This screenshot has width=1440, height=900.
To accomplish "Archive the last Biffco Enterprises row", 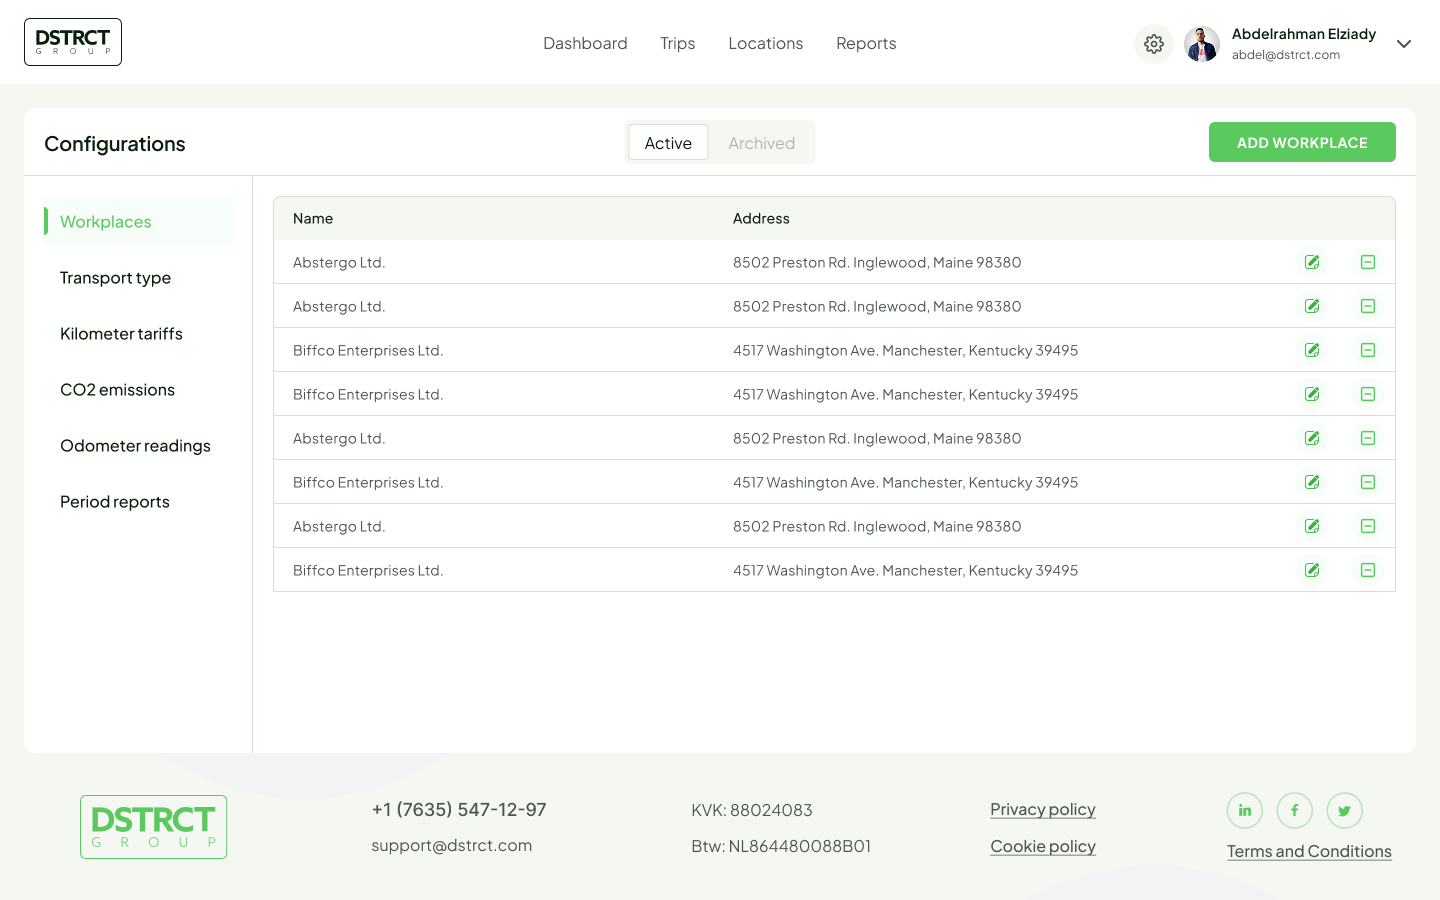I will coord(1368,570).
